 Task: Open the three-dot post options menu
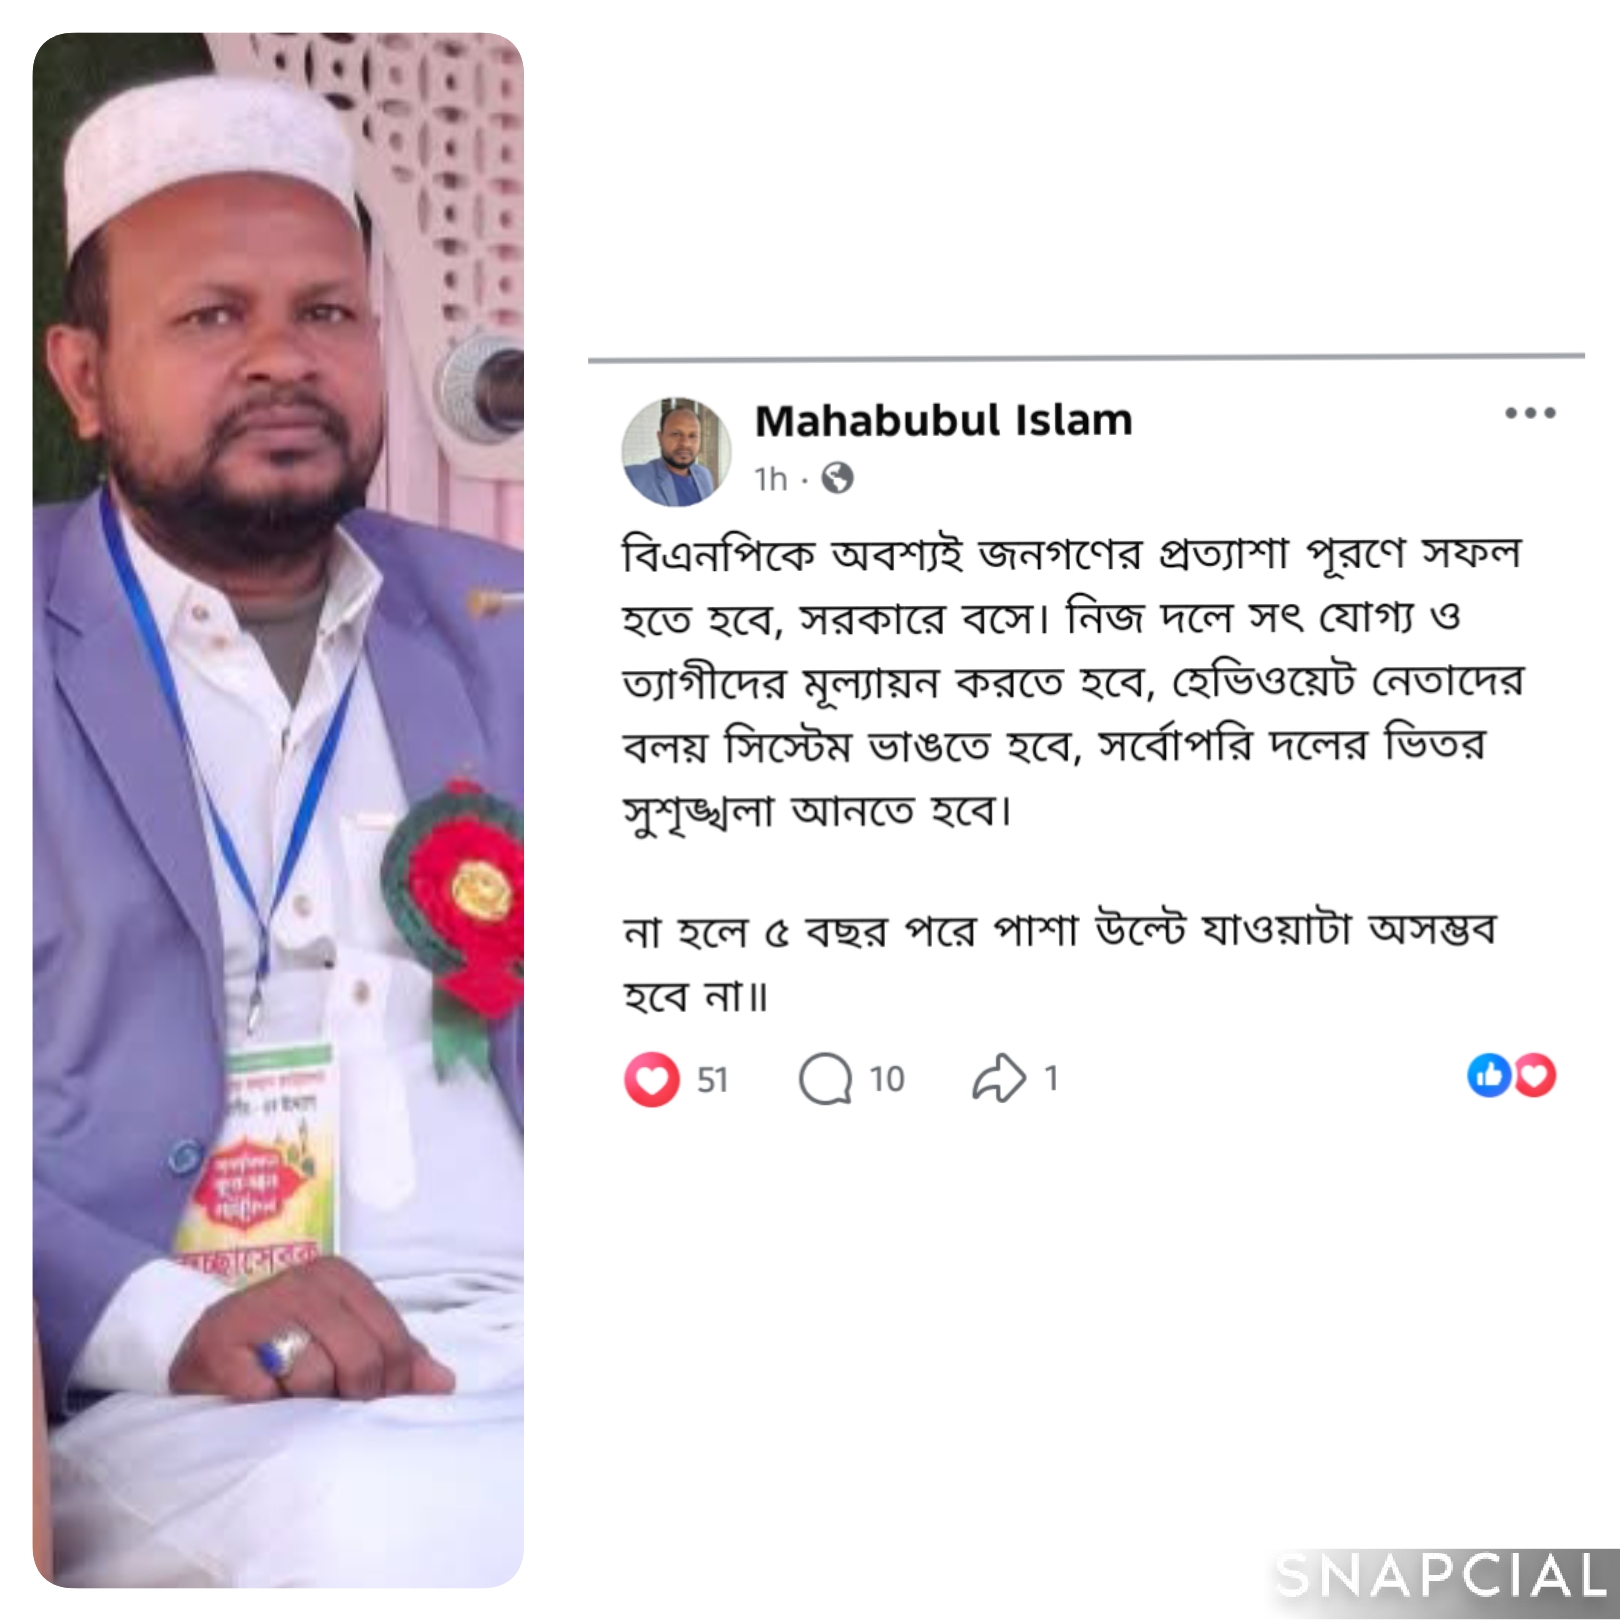pos(1530,413)
